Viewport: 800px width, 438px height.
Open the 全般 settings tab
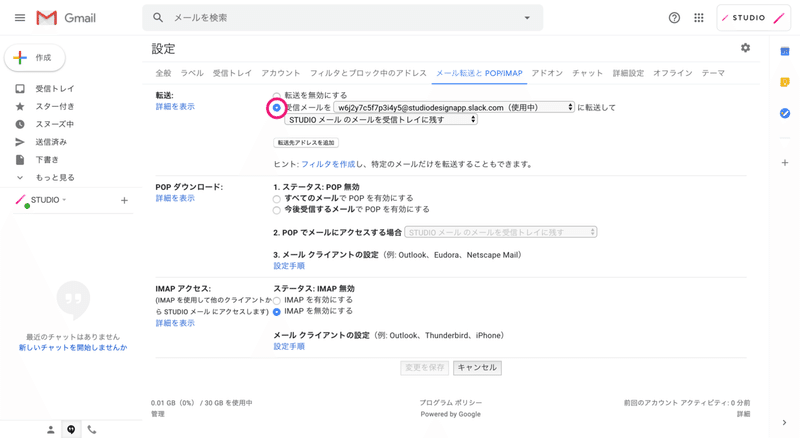click(x=163, y=73)
